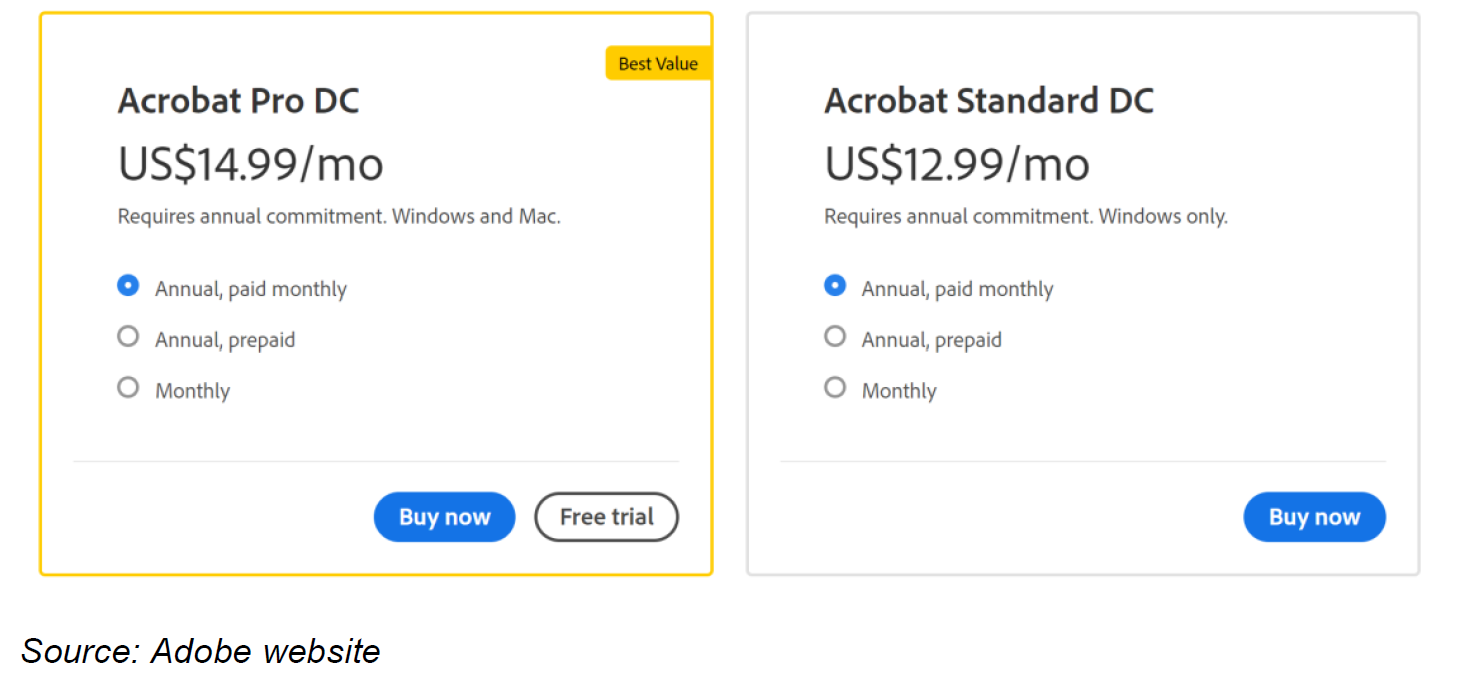This screenshot has width=1476, height=698.
Task: Click the Best Value badge
Action: coord(658,64)
